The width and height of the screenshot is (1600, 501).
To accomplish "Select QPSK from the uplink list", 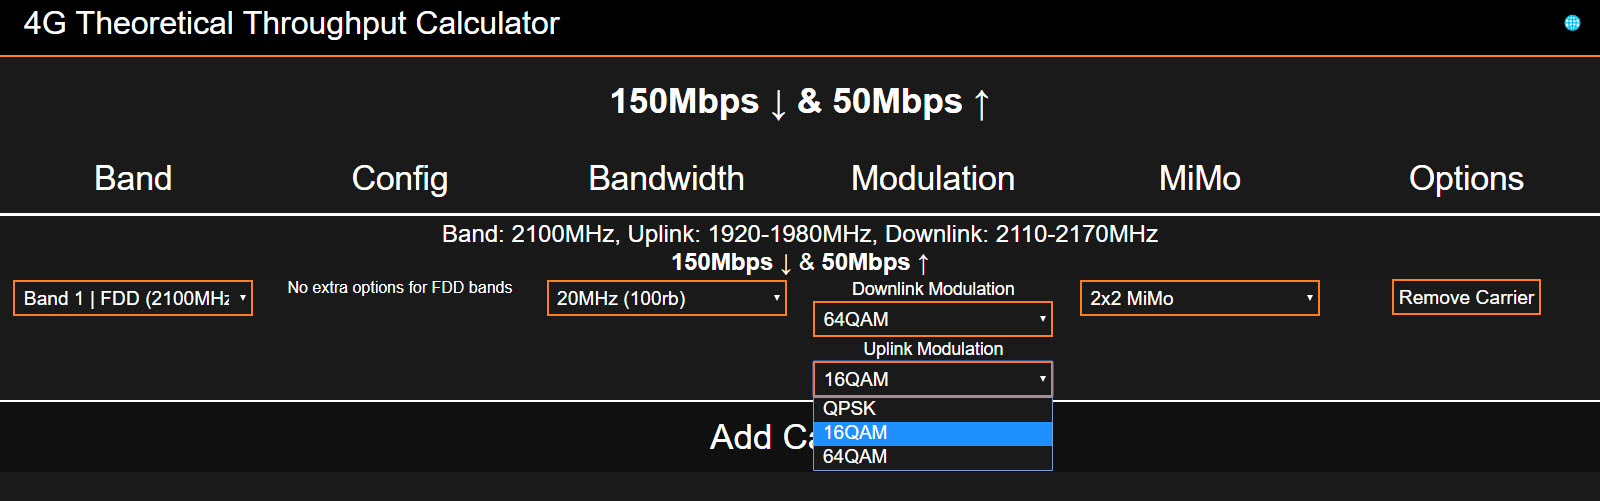I will pyautogui.click(x=932, y=409).
